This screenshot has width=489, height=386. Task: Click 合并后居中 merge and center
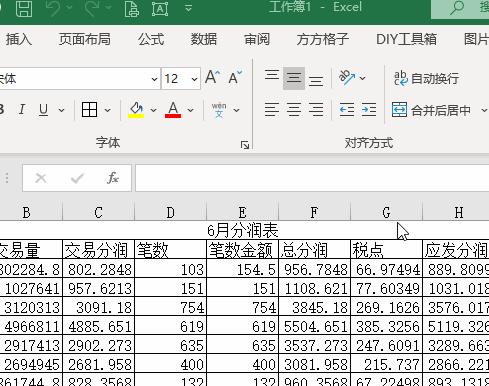click(431, 110)
